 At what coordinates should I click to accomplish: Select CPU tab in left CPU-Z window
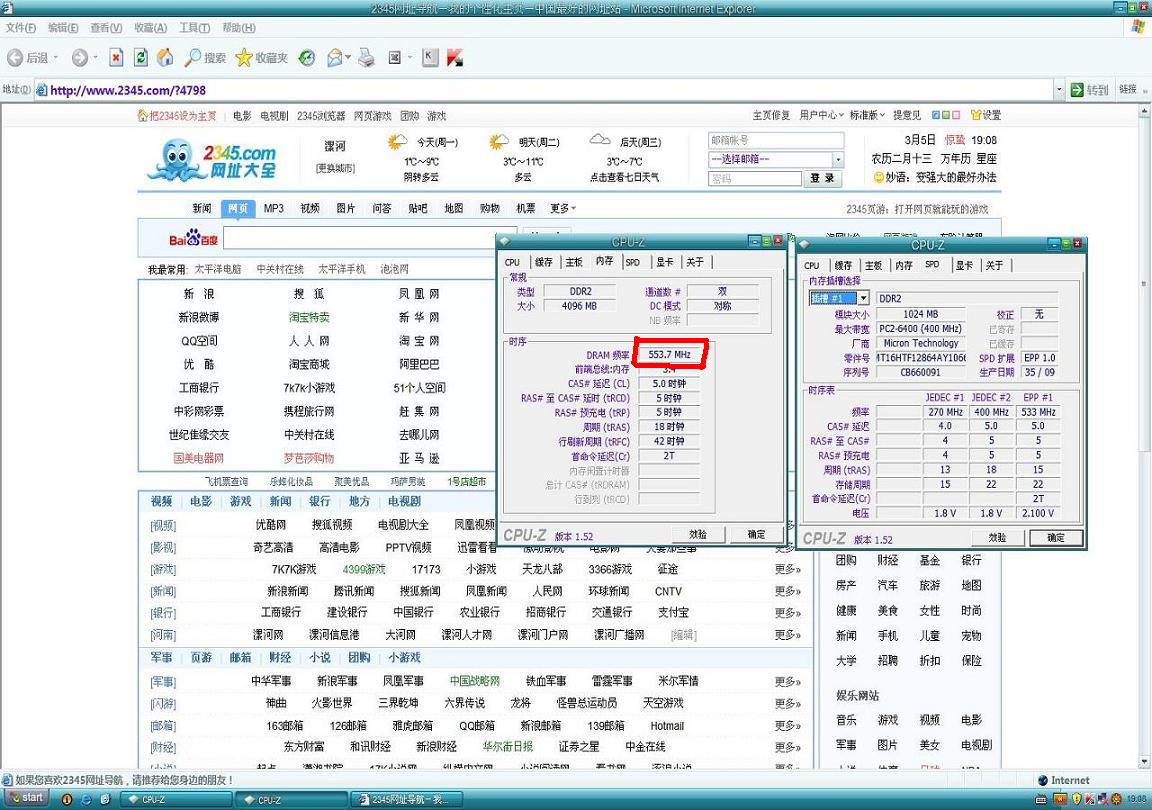tap(513, 262)
